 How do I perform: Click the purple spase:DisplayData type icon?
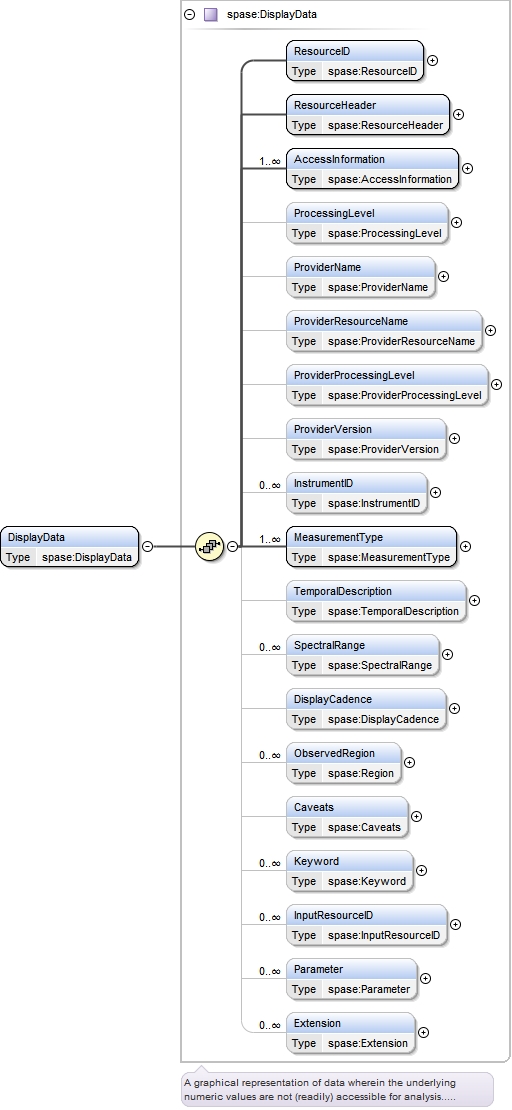click(x=210, y=14)
